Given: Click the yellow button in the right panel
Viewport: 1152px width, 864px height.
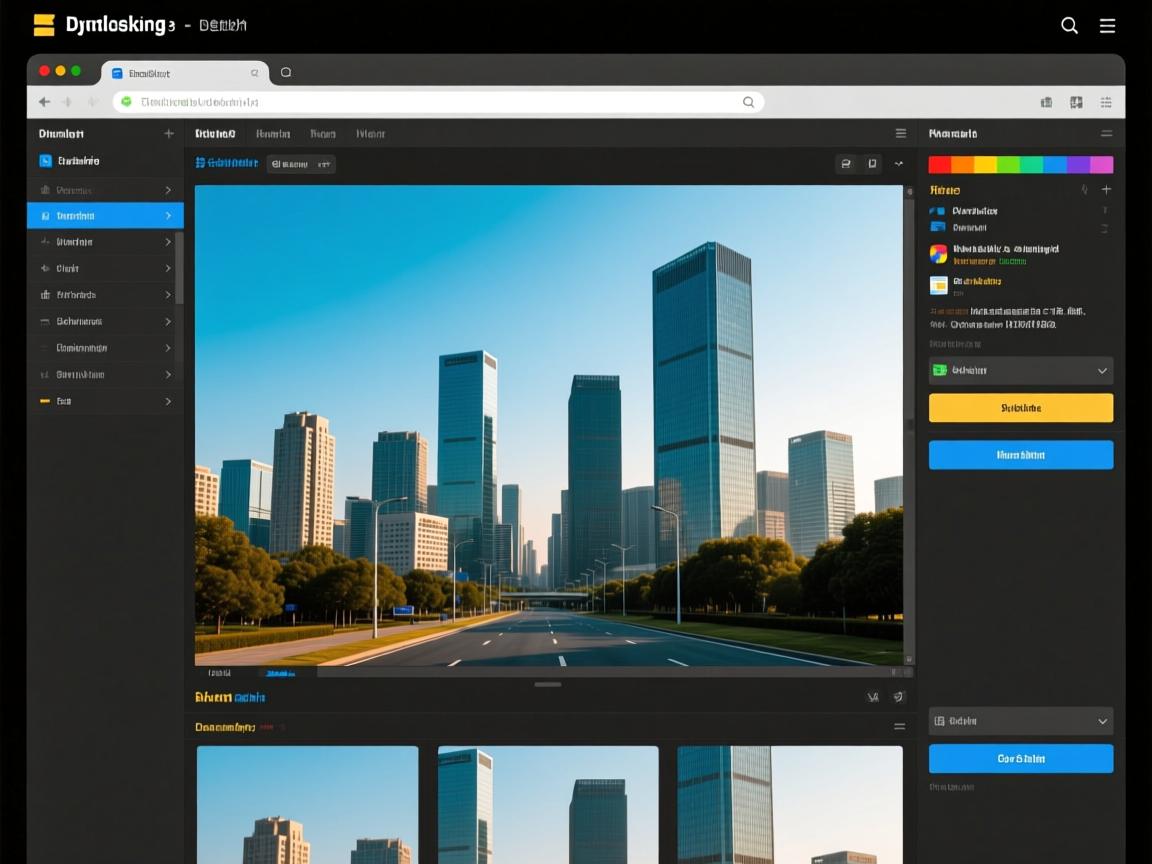Looking at the screenshot, I should 1020,408.
